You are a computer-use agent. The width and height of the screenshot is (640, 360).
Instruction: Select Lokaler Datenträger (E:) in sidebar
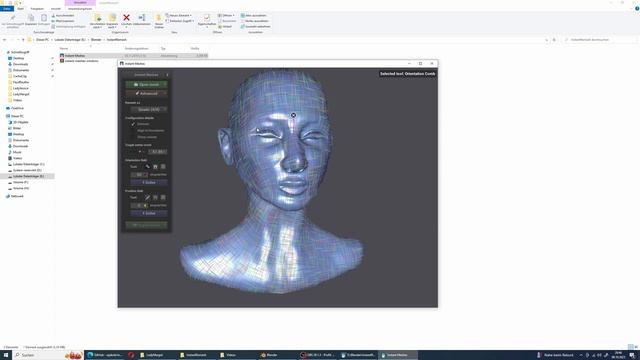[28, 176]
